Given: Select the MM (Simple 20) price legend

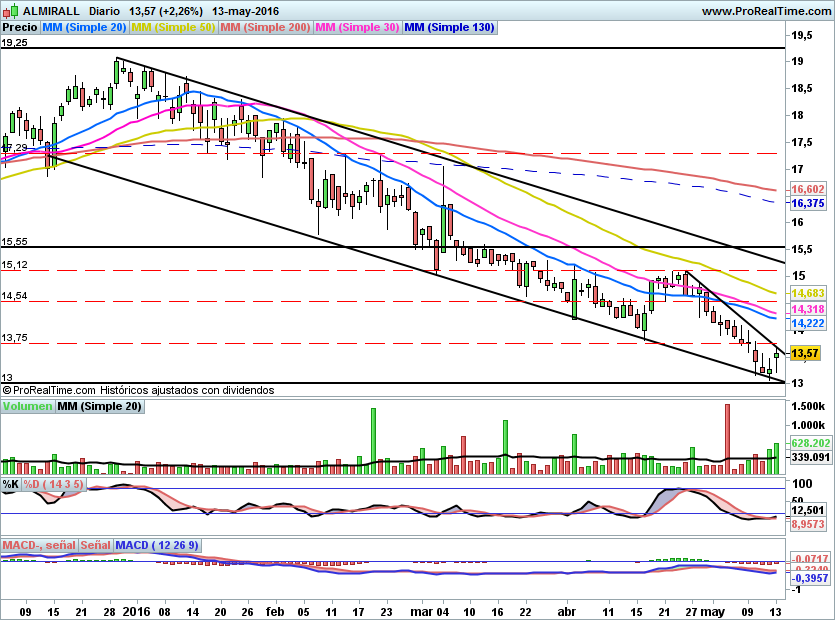Looking at the screenshot, I should (85, 28).
